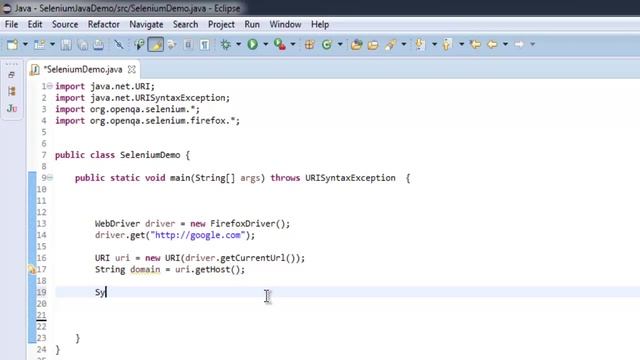Open the Source menu
Viewport: 640px width, 360px height.
[x=65, y=24]
